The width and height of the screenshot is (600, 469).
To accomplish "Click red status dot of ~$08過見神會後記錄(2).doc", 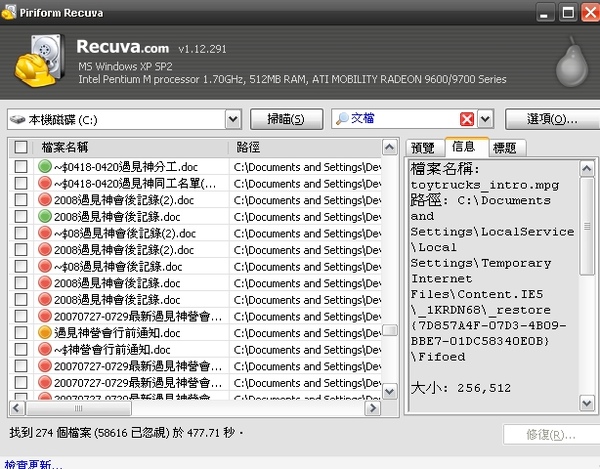I will pos(45,233).
